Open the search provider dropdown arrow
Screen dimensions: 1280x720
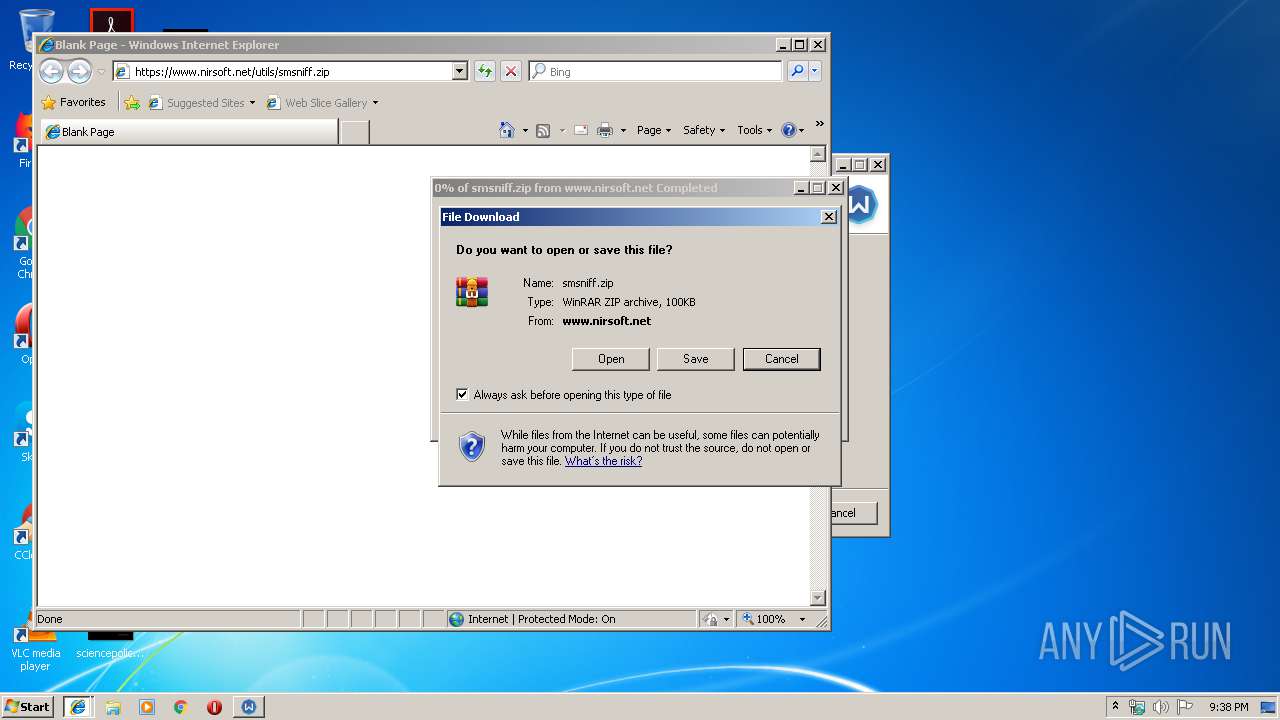pyautogui.click(x=815, y=71)
